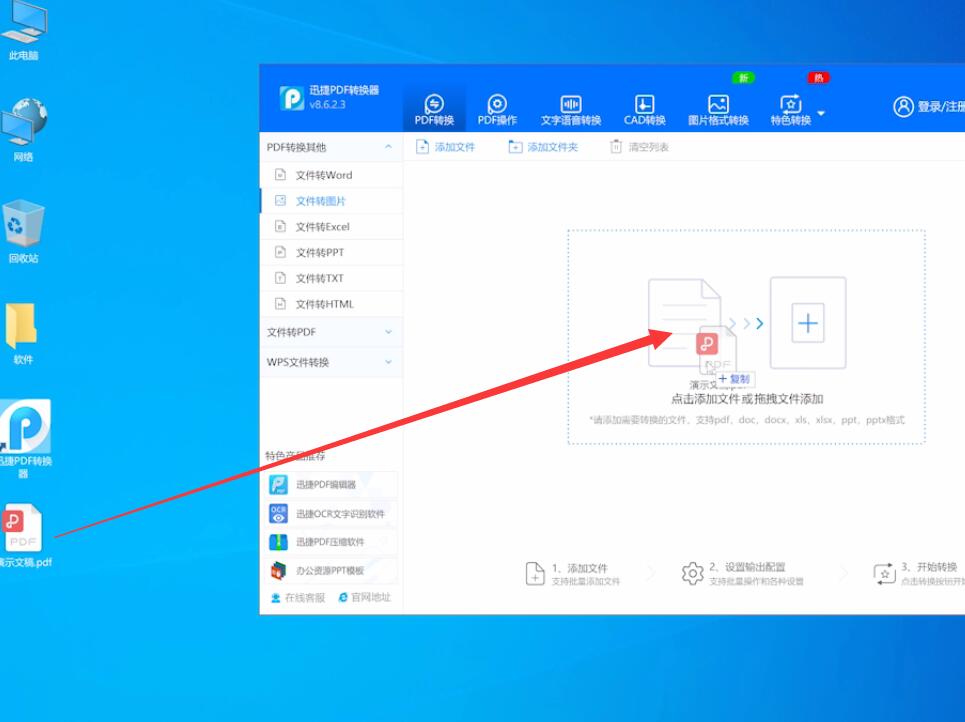The image size is (965, 722).
Task: Select 此电脑 desktop icon
Action: 23,31
